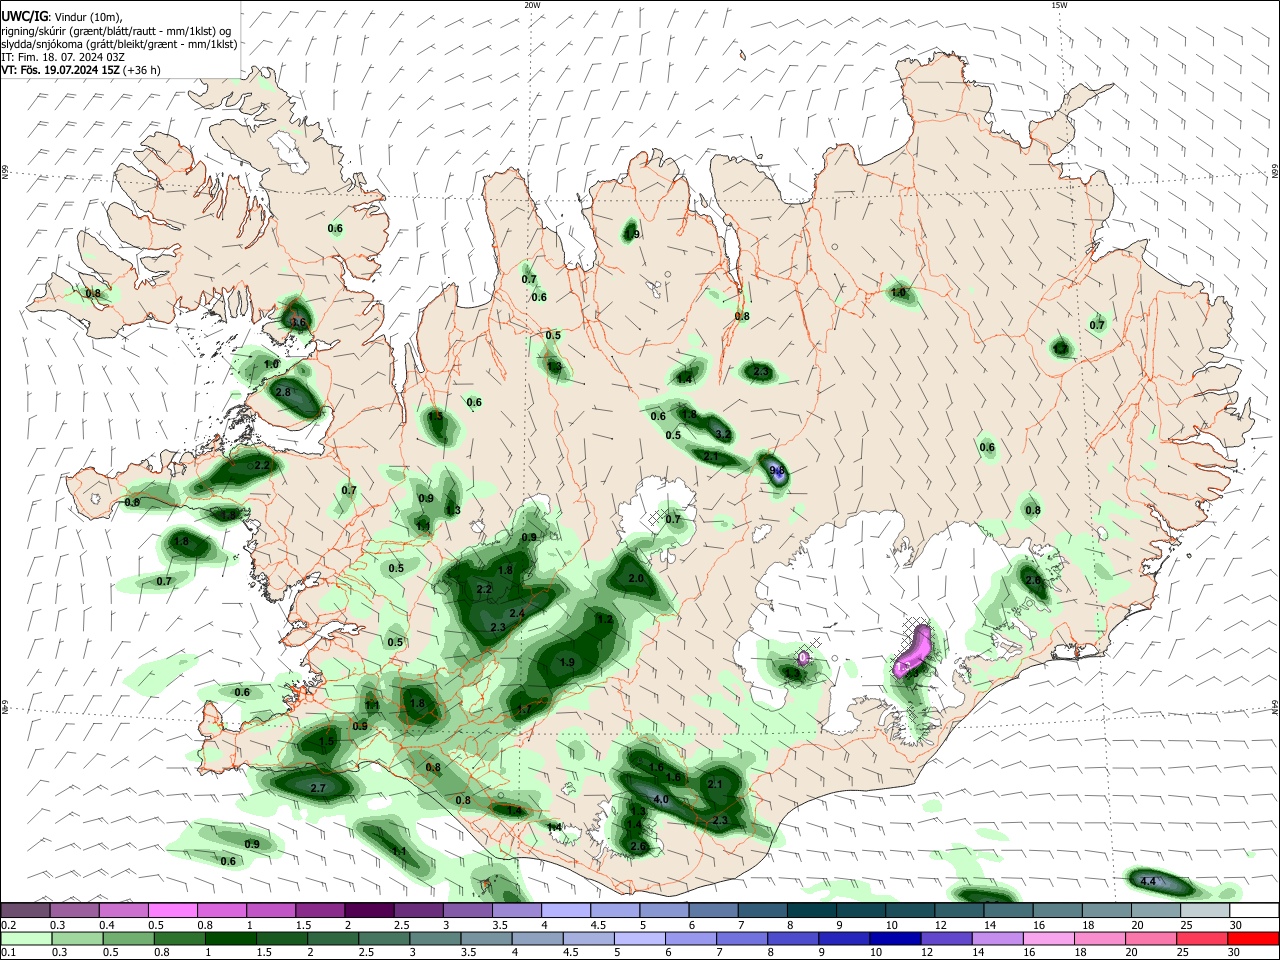The height and width of the screenshot is (960, 1280).
Task: Select the darkest green 1–1.5 rain swatch
Action: click(231, 938)
